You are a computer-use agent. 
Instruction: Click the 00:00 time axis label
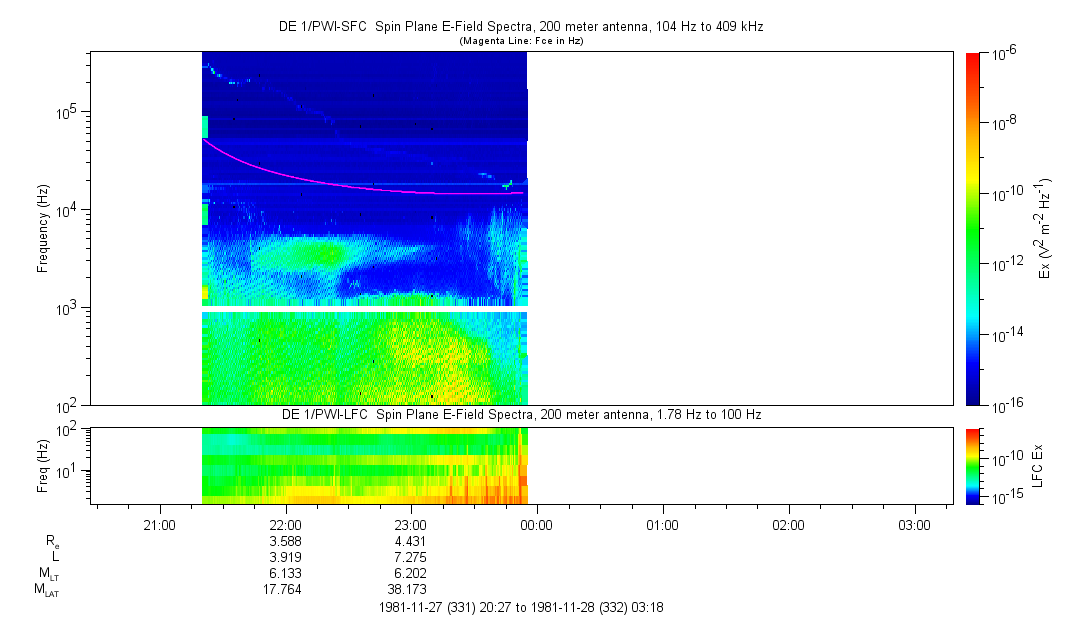tap(536, 525)
